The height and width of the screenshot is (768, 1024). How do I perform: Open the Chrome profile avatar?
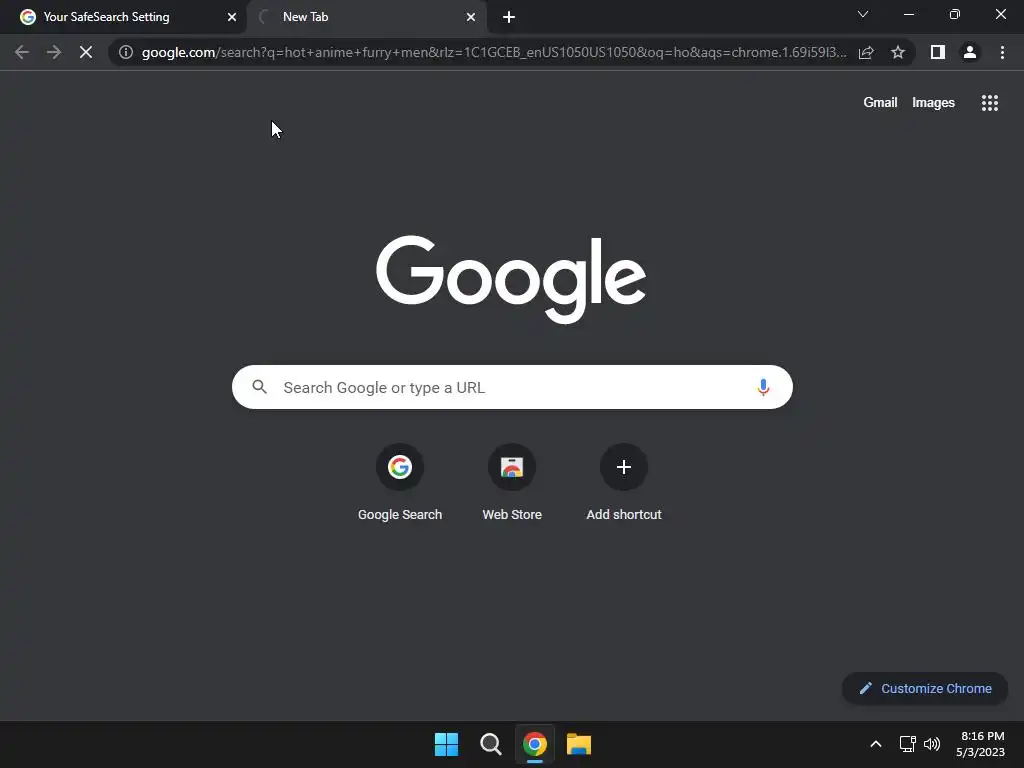pyautogui.click(x=970, y=52)
